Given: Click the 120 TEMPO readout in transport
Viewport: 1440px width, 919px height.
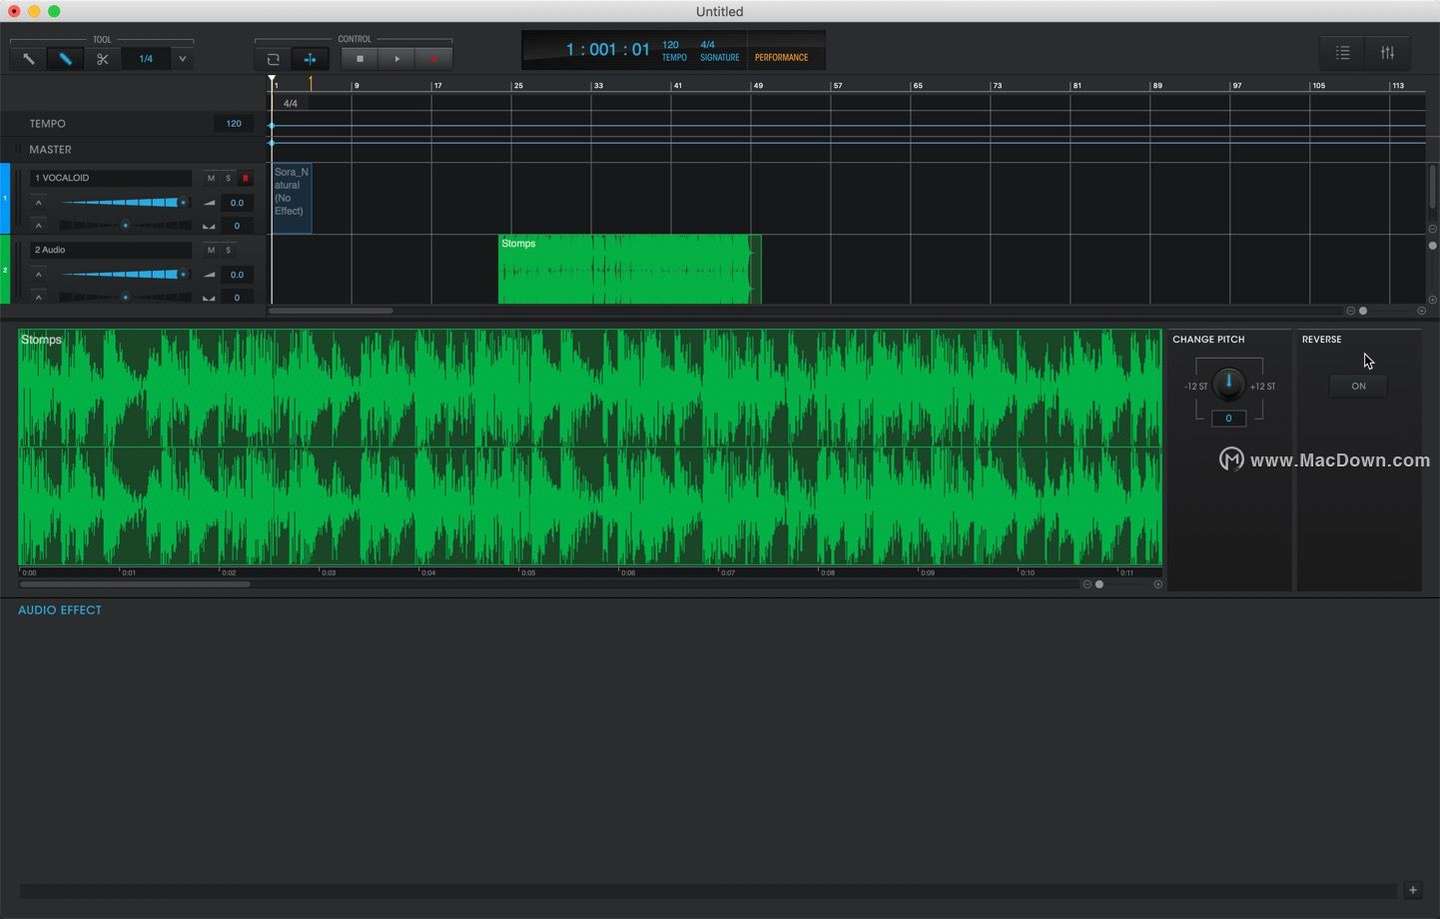Looking at the screenshot, I should [674, 51].
